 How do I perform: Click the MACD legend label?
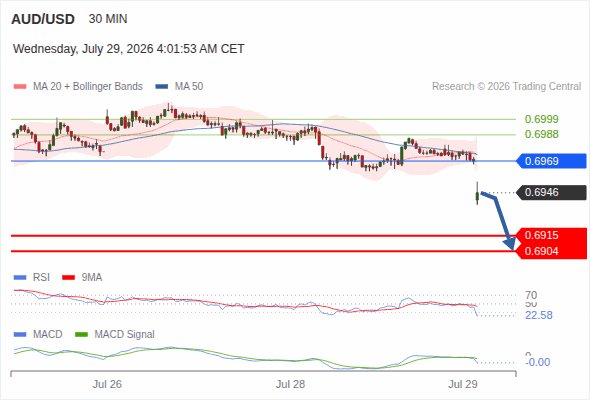coord(48,335)
